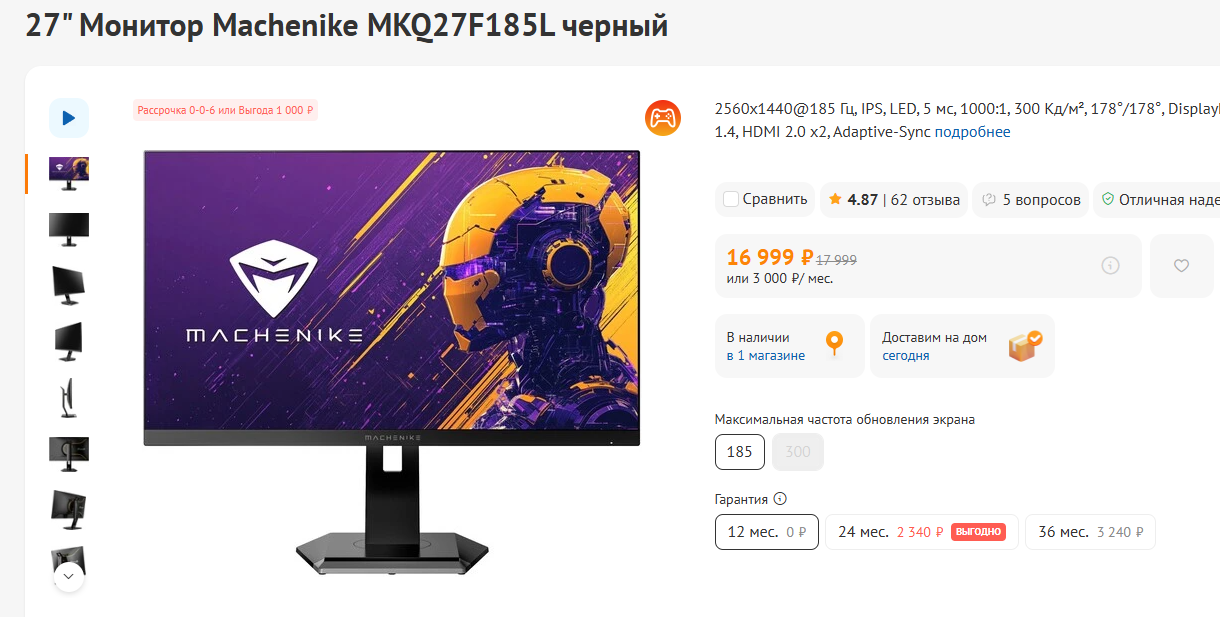Click the map pin icon by В наличии
Screen dimensions: 1220x617
coord(834,345)
